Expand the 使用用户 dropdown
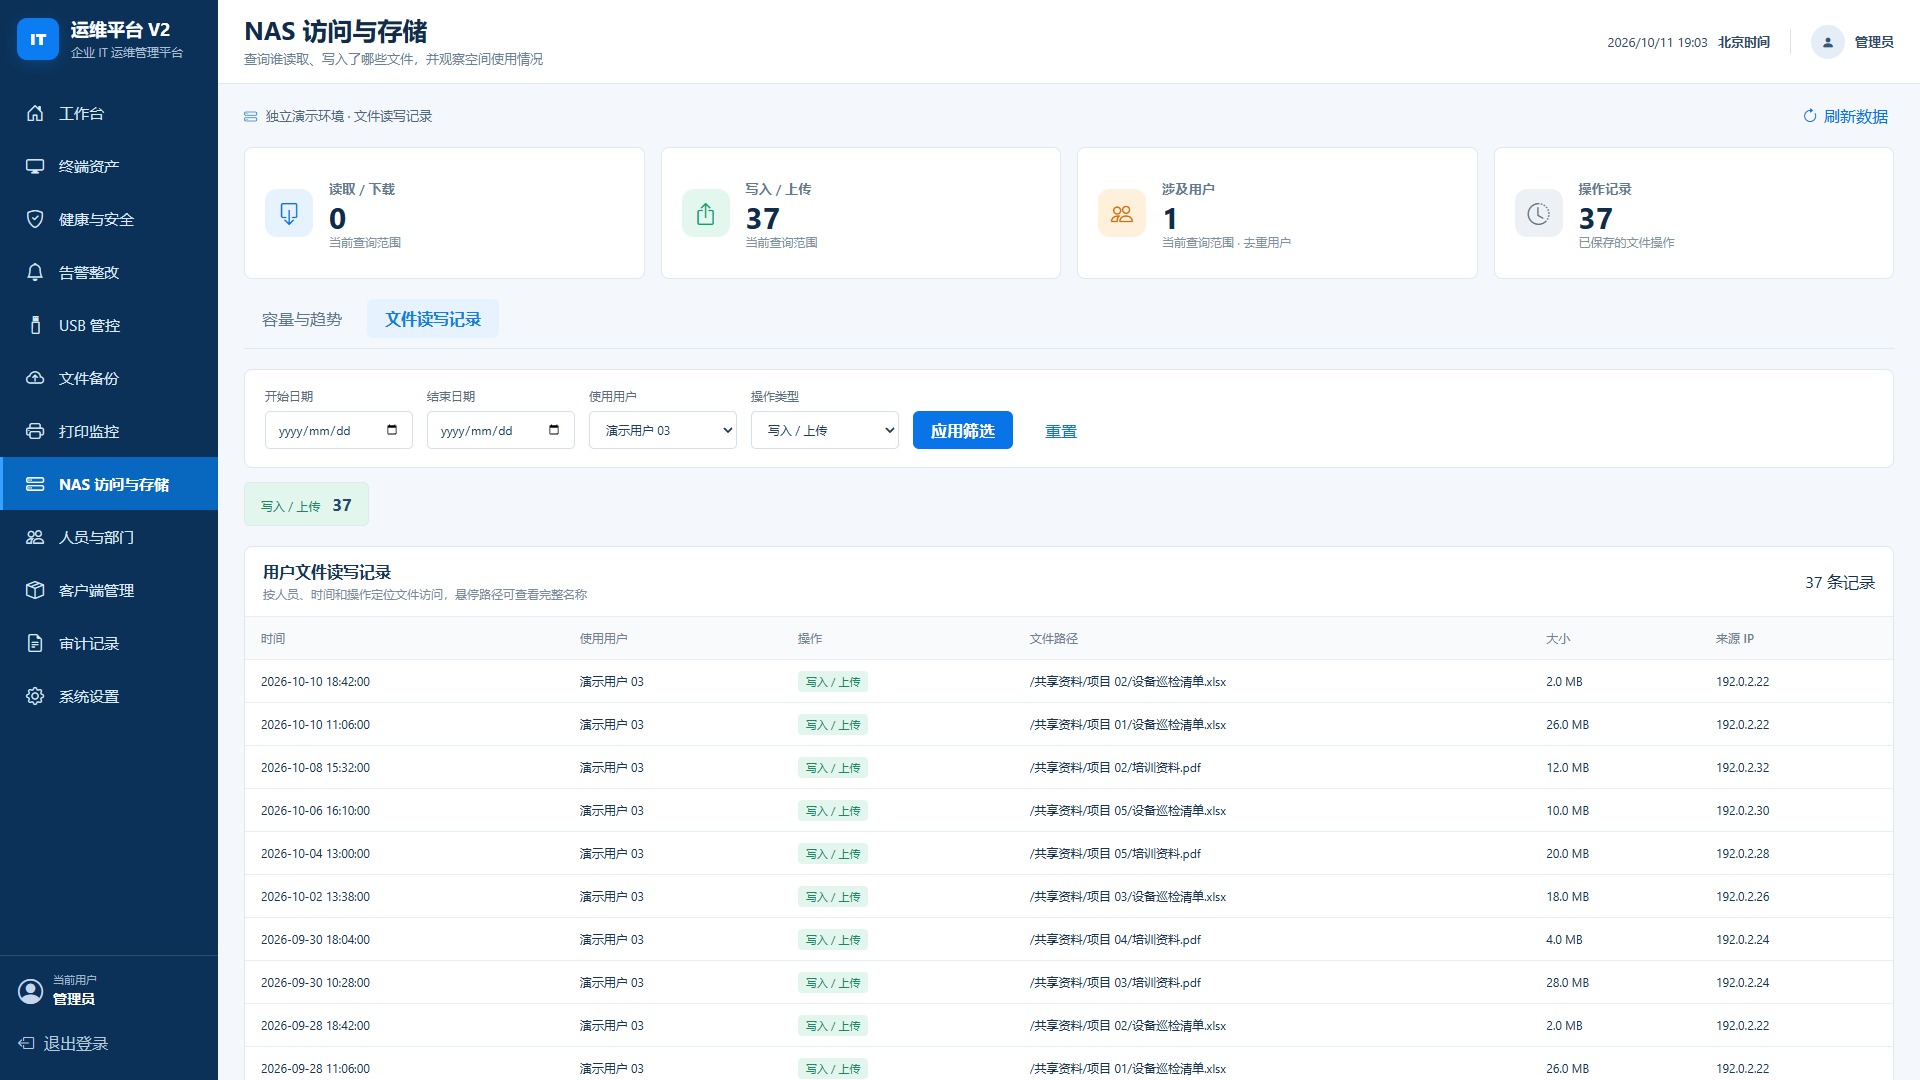This screenshot has width=1920, height=1080. (x=663, y=430)
